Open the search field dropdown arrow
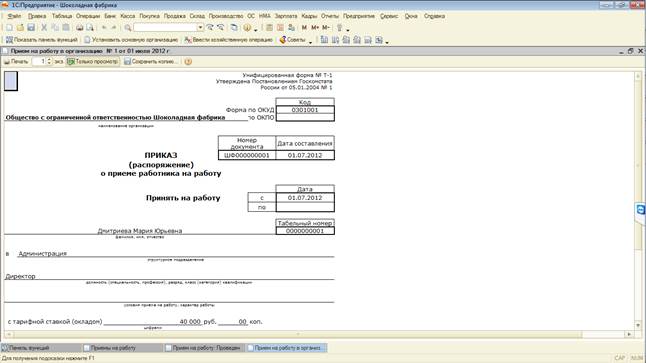Viewport: 646px width, 363px height. [x=200, y=28]
